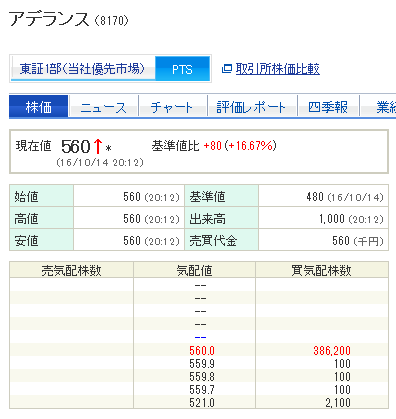Click quote price 559.8
Viewport: 396px width, 419px height.
click(x=202, y=376)
